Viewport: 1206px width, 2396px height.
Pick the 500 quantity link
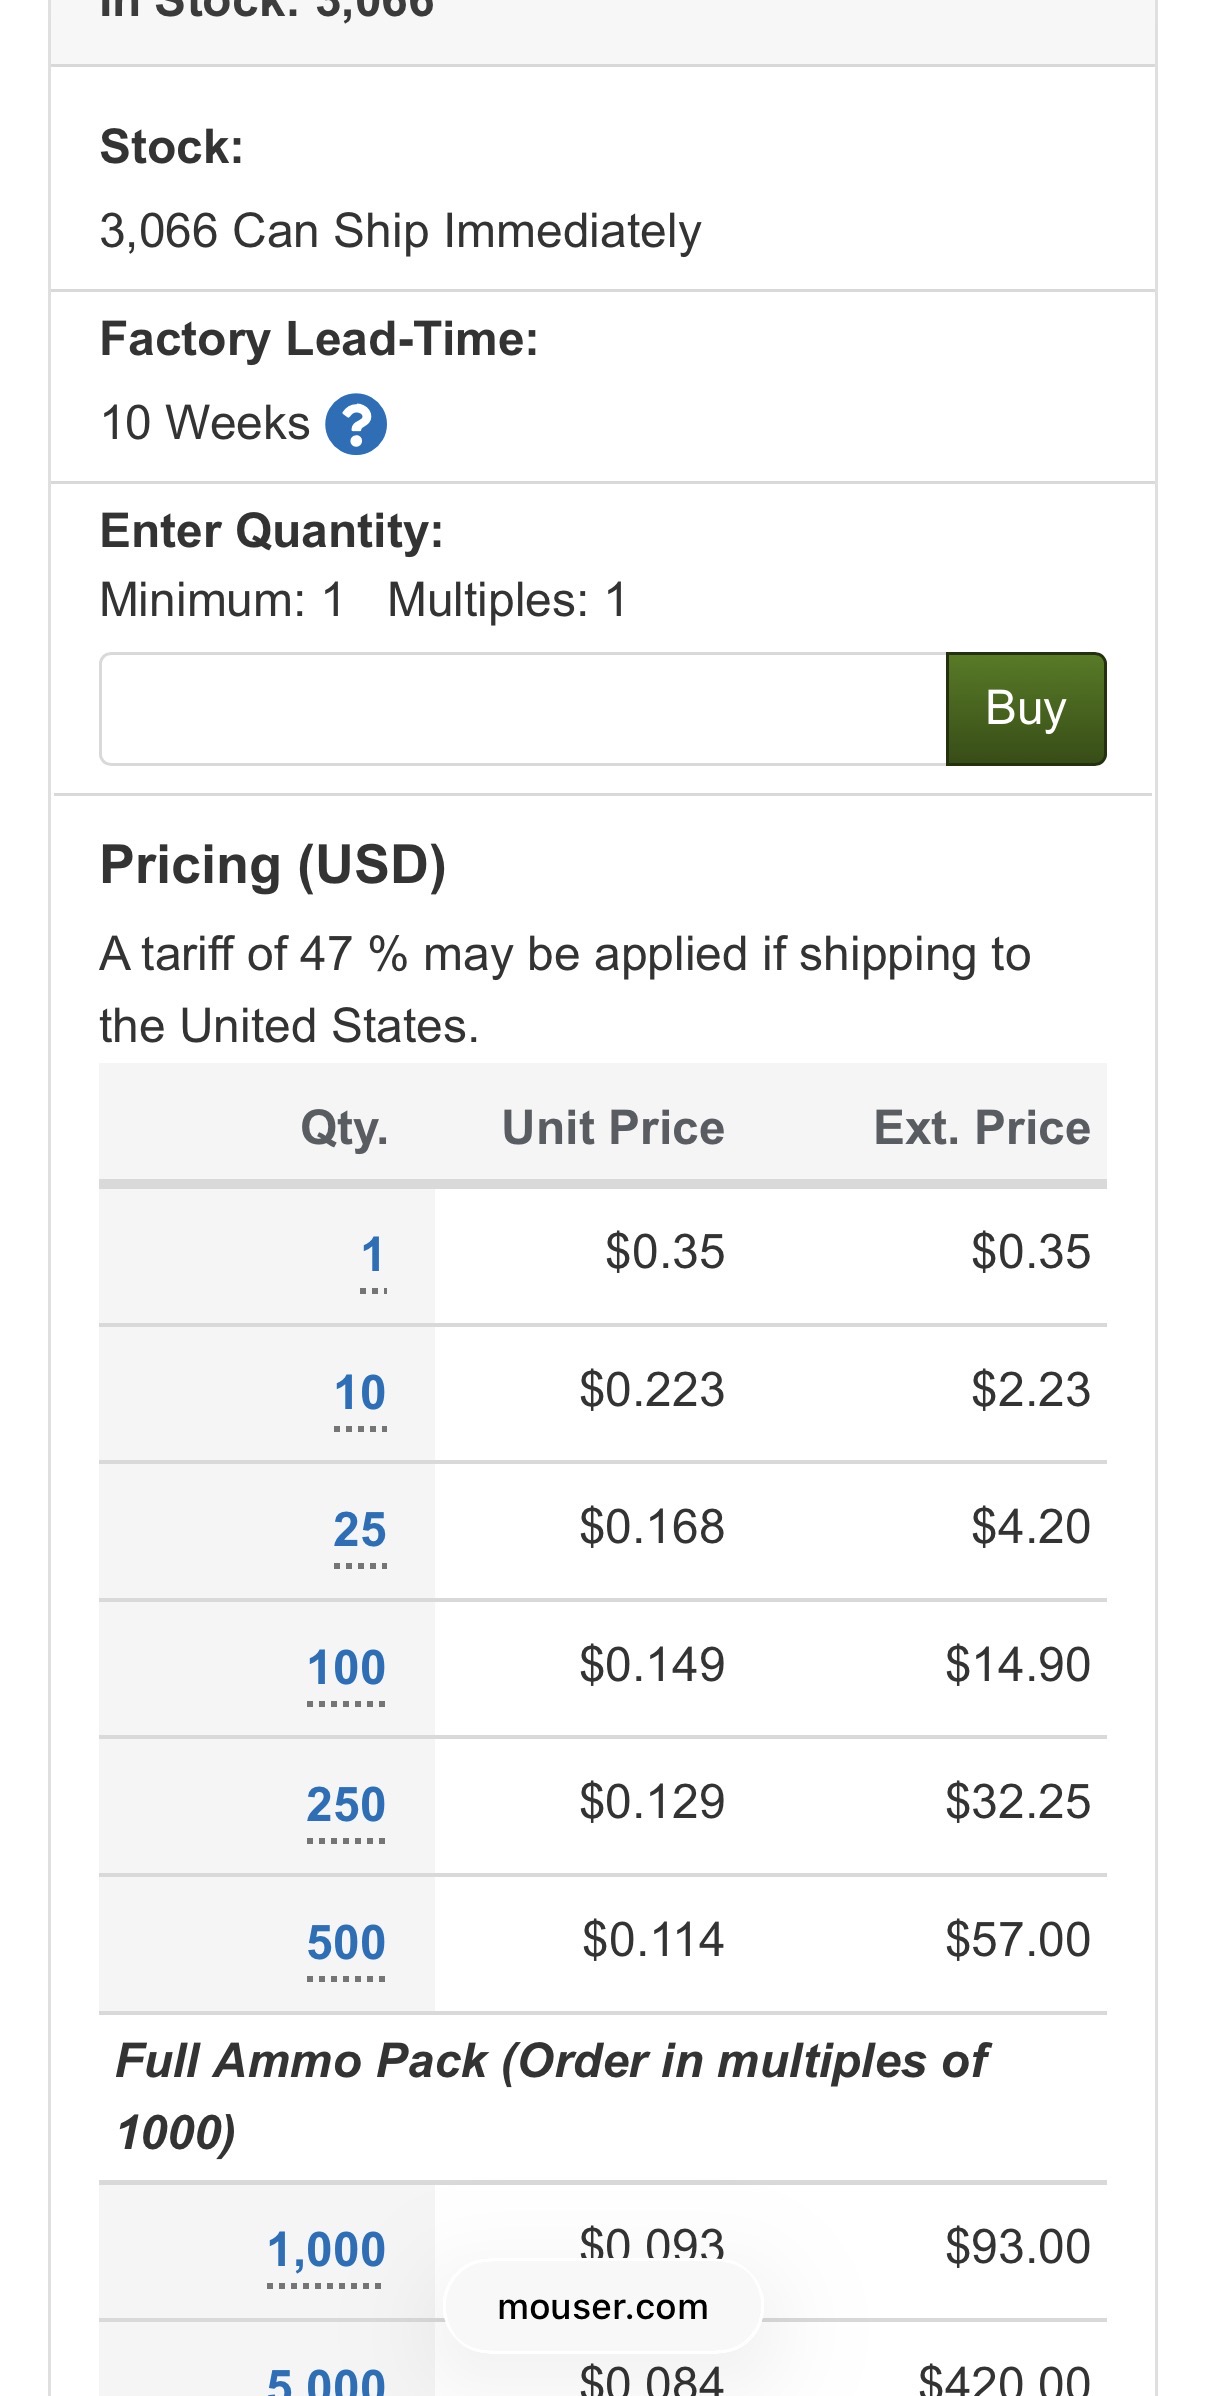(346, 1943)
